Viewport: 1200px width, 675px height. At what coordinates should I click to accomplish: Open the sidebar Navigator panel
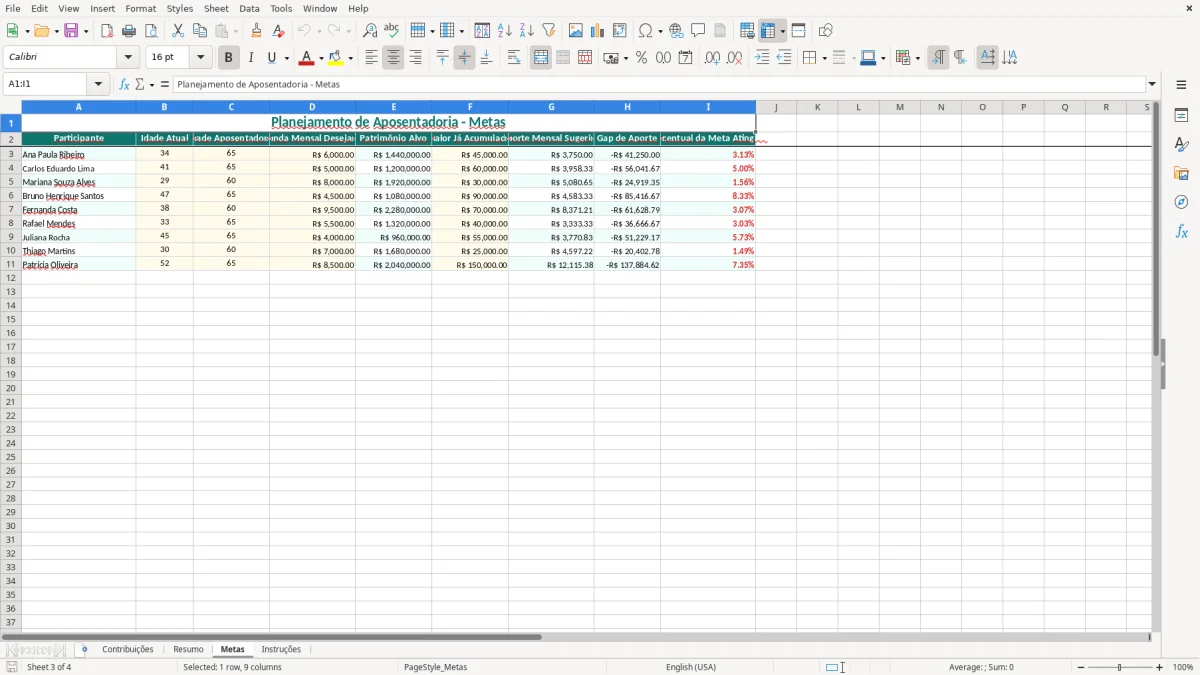[x=1181, y=202]
